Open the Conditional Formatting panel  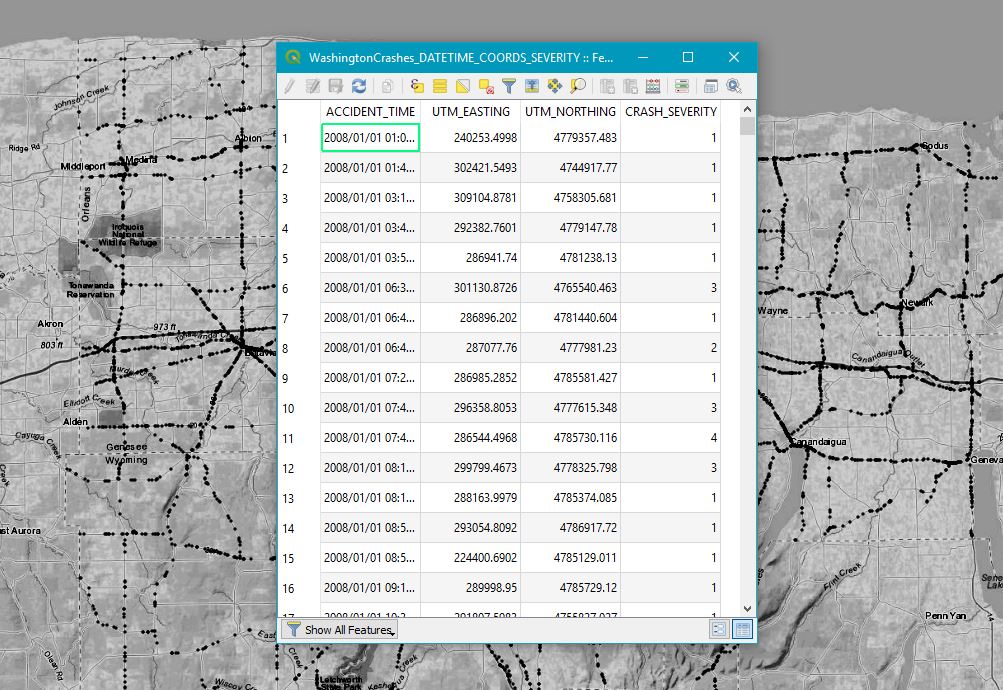(682, 87)
